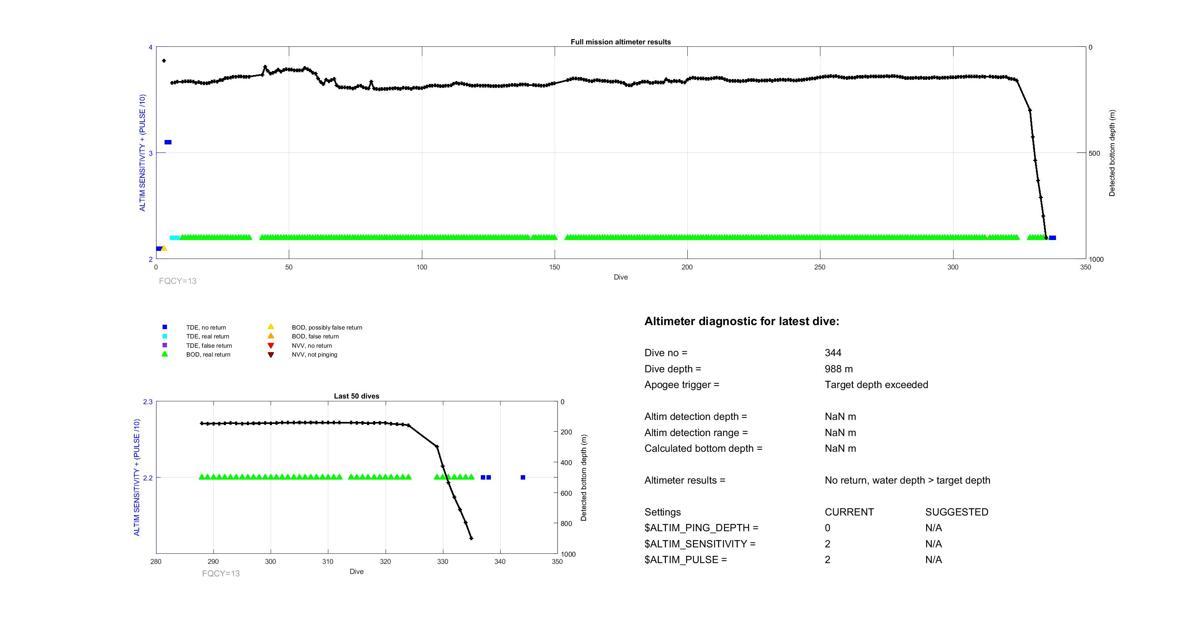The width and height of the screenshot is (1200, 622).
Task: Click the 'Settings' column header
Action: coord(663,512)
